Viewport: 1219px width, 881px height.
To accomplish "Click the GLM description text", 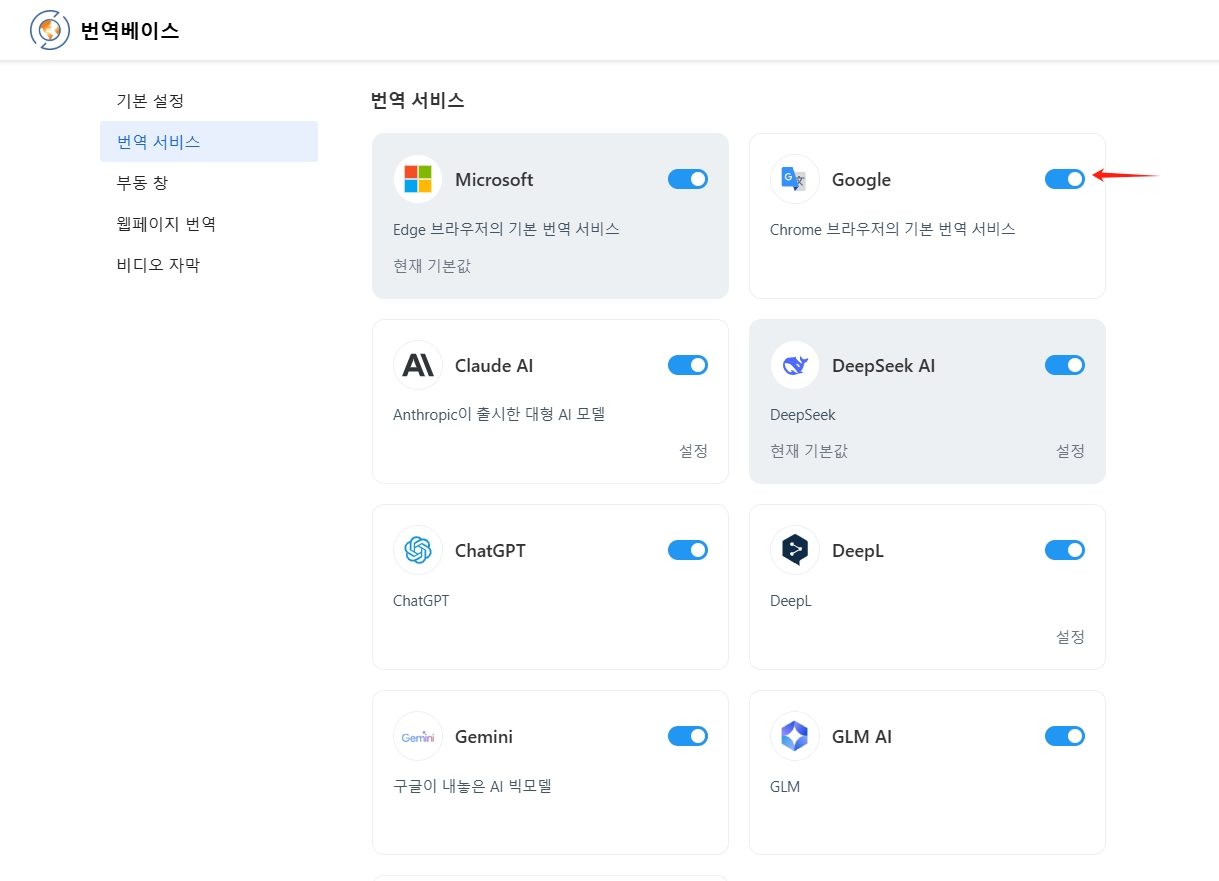I will click(x=785, y=787).
